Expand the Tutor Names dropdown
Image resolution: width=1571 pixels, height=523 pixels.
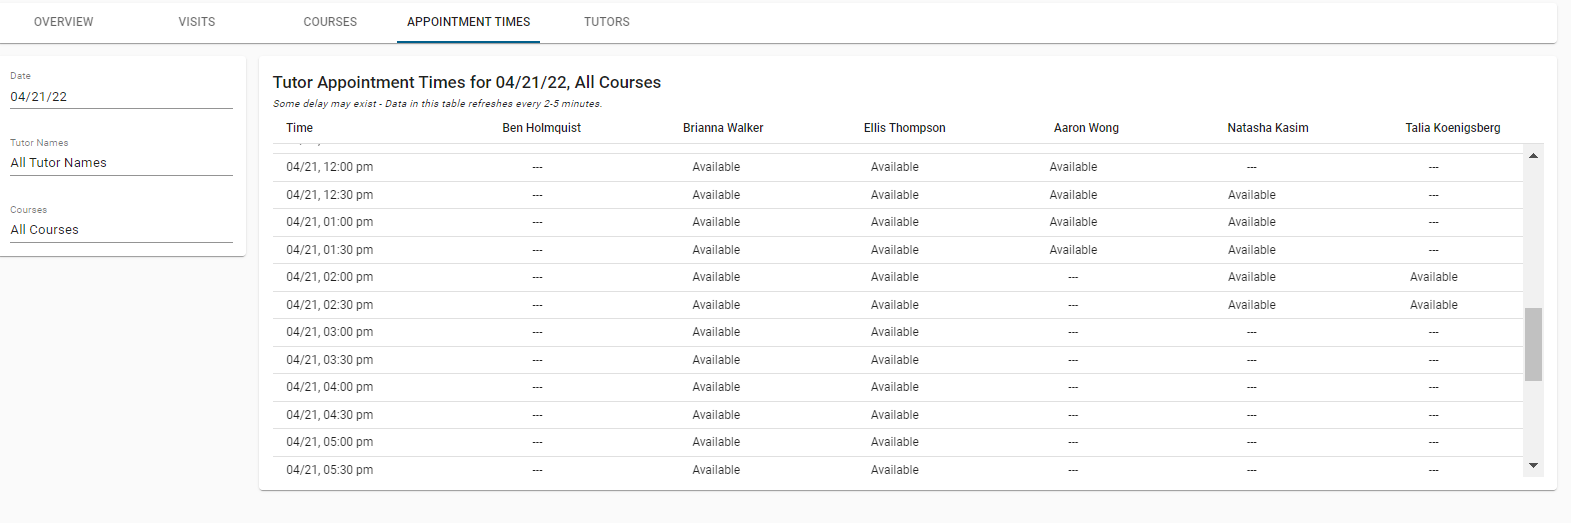tap(121, 163)
